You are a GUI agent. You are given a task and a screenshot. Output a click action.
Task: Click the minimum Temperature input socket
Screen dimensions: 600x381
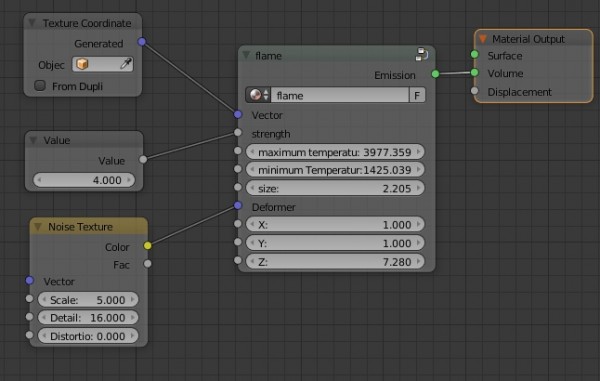(238, 169)
